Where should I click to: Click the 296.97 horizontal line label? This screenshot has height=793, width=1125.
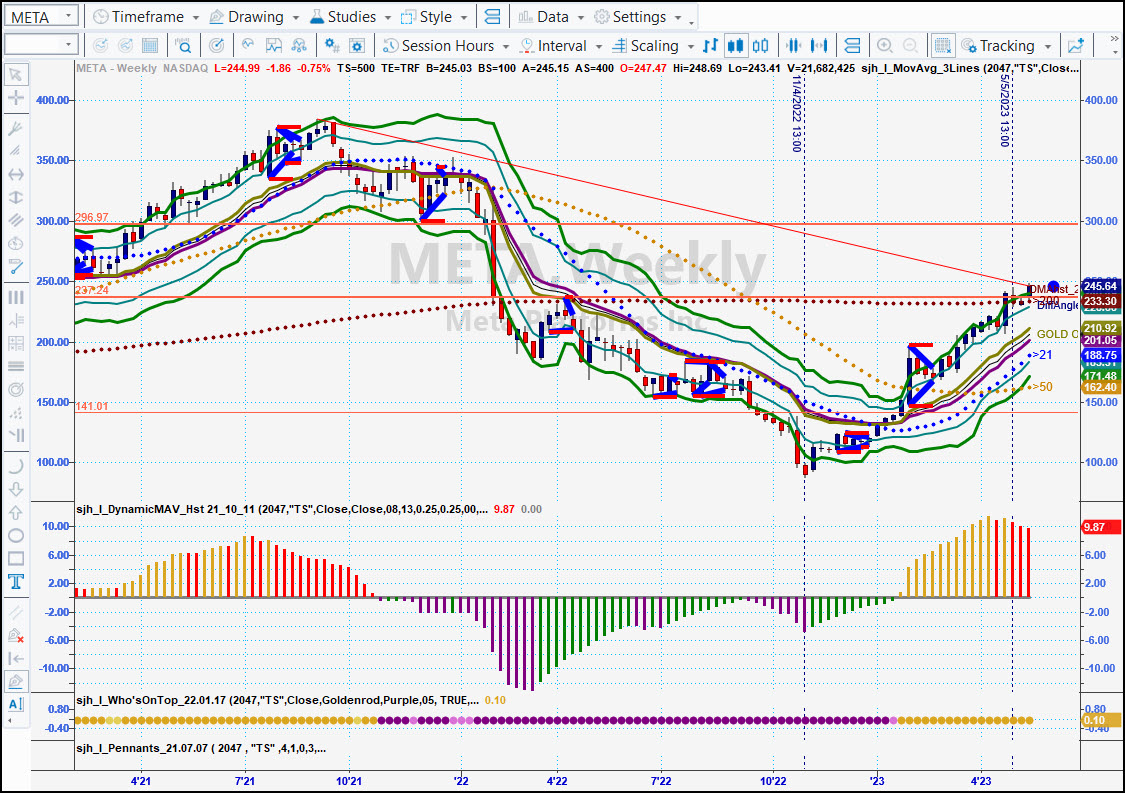pos(92,217)
